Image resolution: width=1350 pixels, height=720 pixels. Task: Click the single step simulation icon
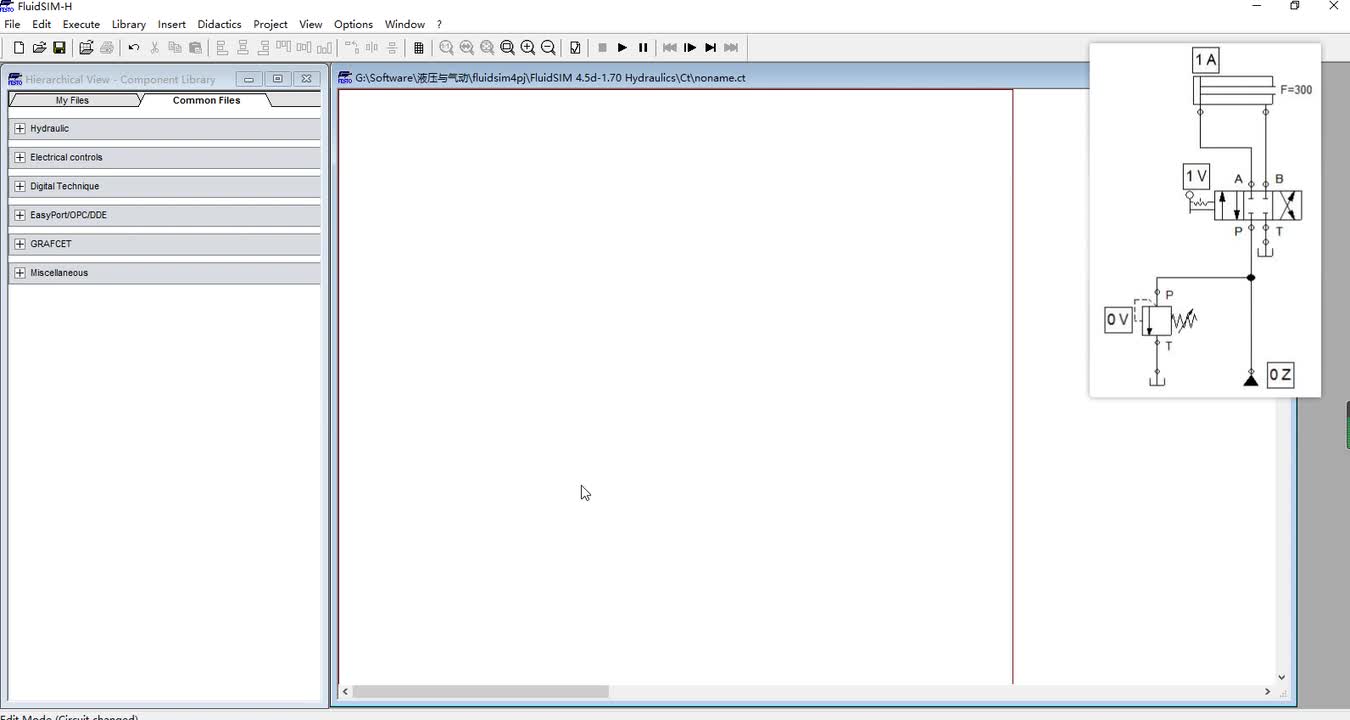(690, 48)
